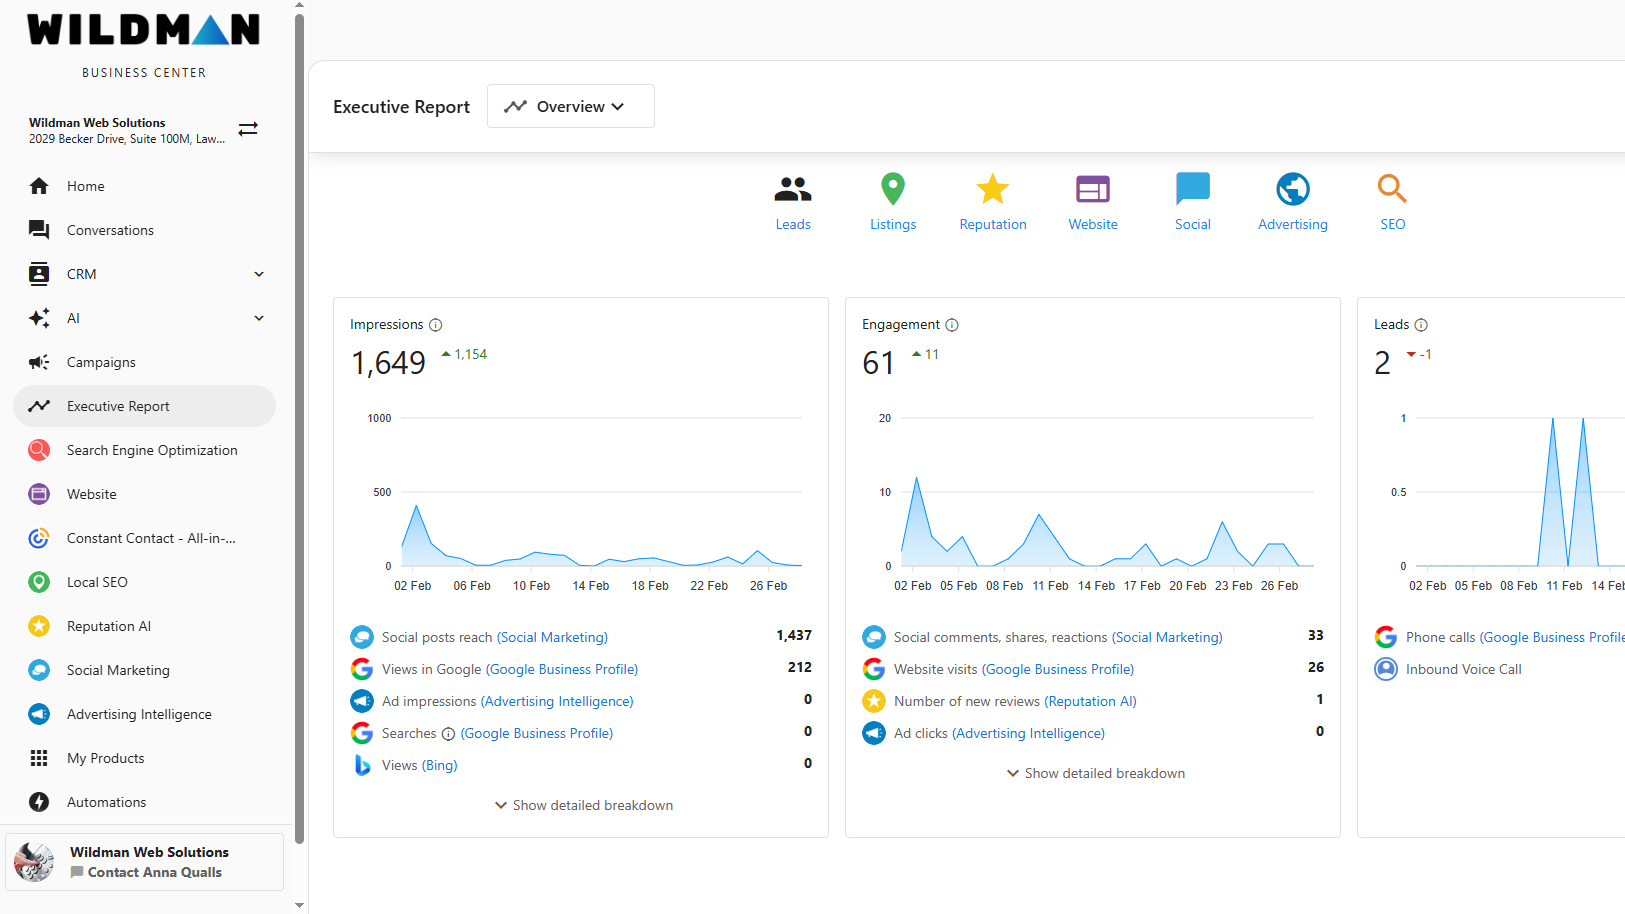The width and height of the screenshot is (1625, 914).
Task: Click Leads card info icon
Action: click(1421, 325)
